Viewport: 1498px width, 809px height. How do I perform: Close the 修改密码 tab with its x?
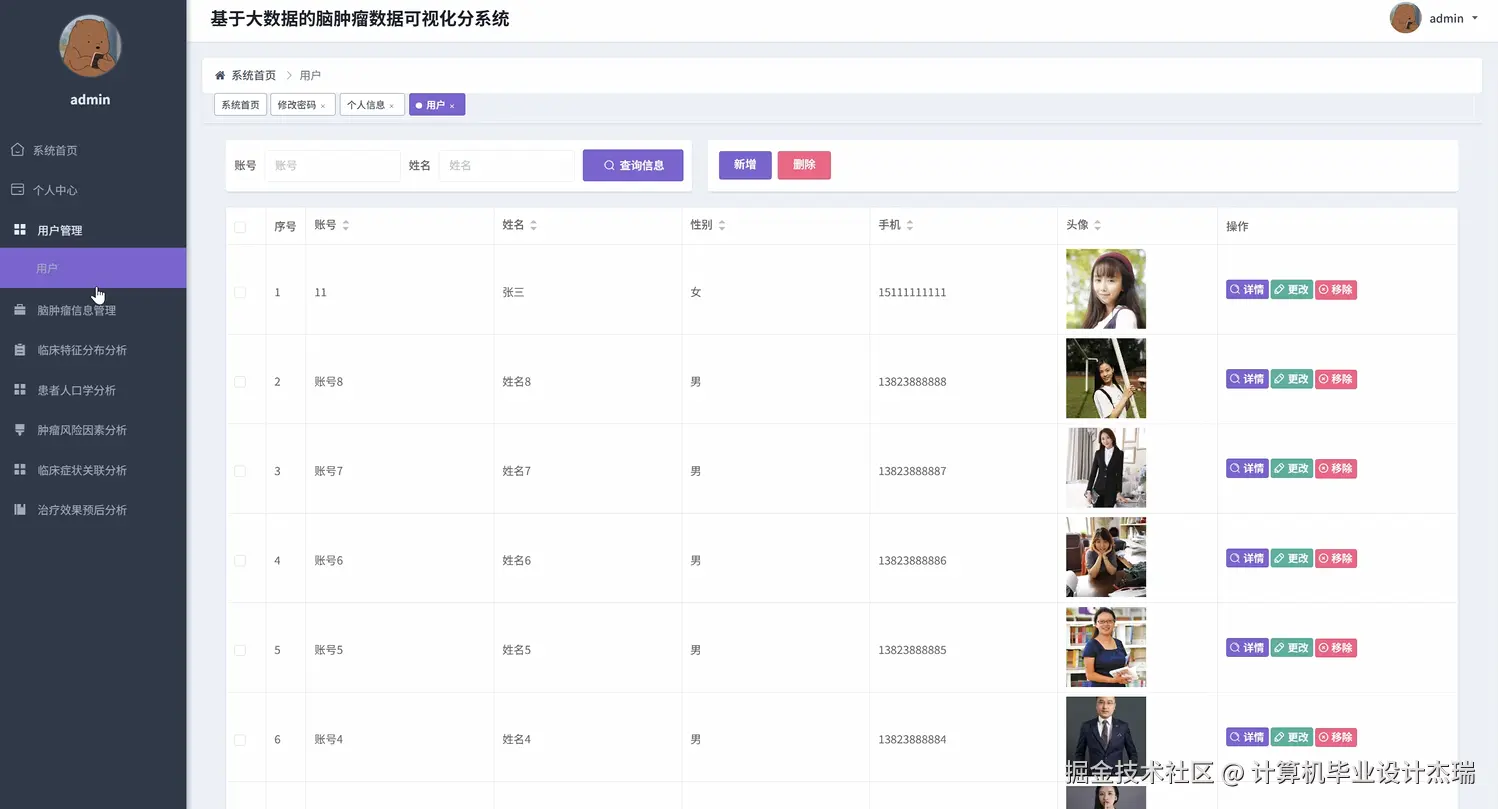tap(323, 106)
